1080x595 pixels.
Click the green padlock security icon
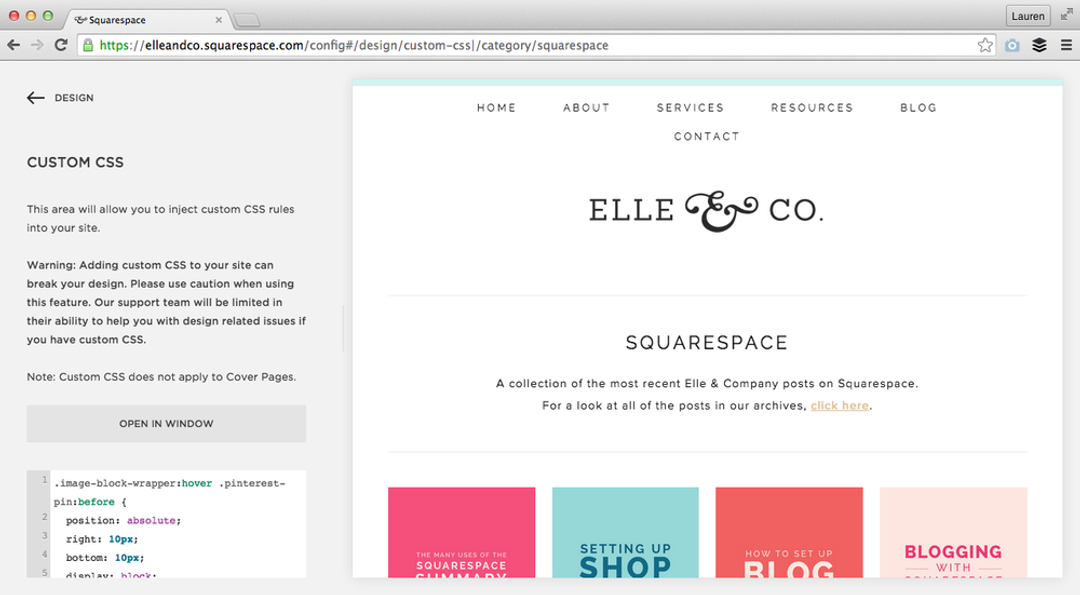tap(87, 45)
